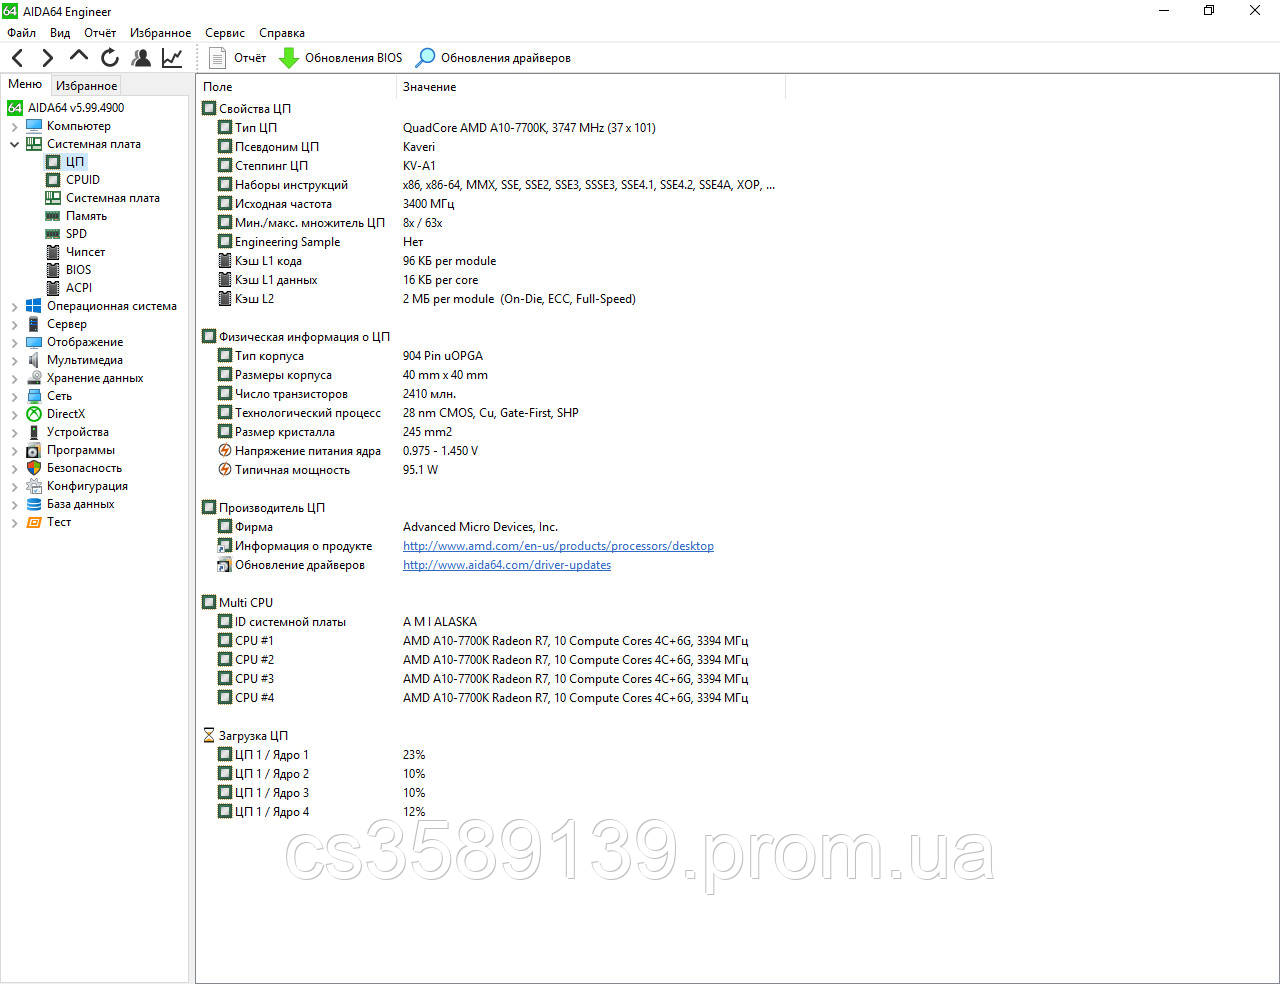Click the Поле column header
This screenshot has height=984, width=1280.
tap(296, 87)
